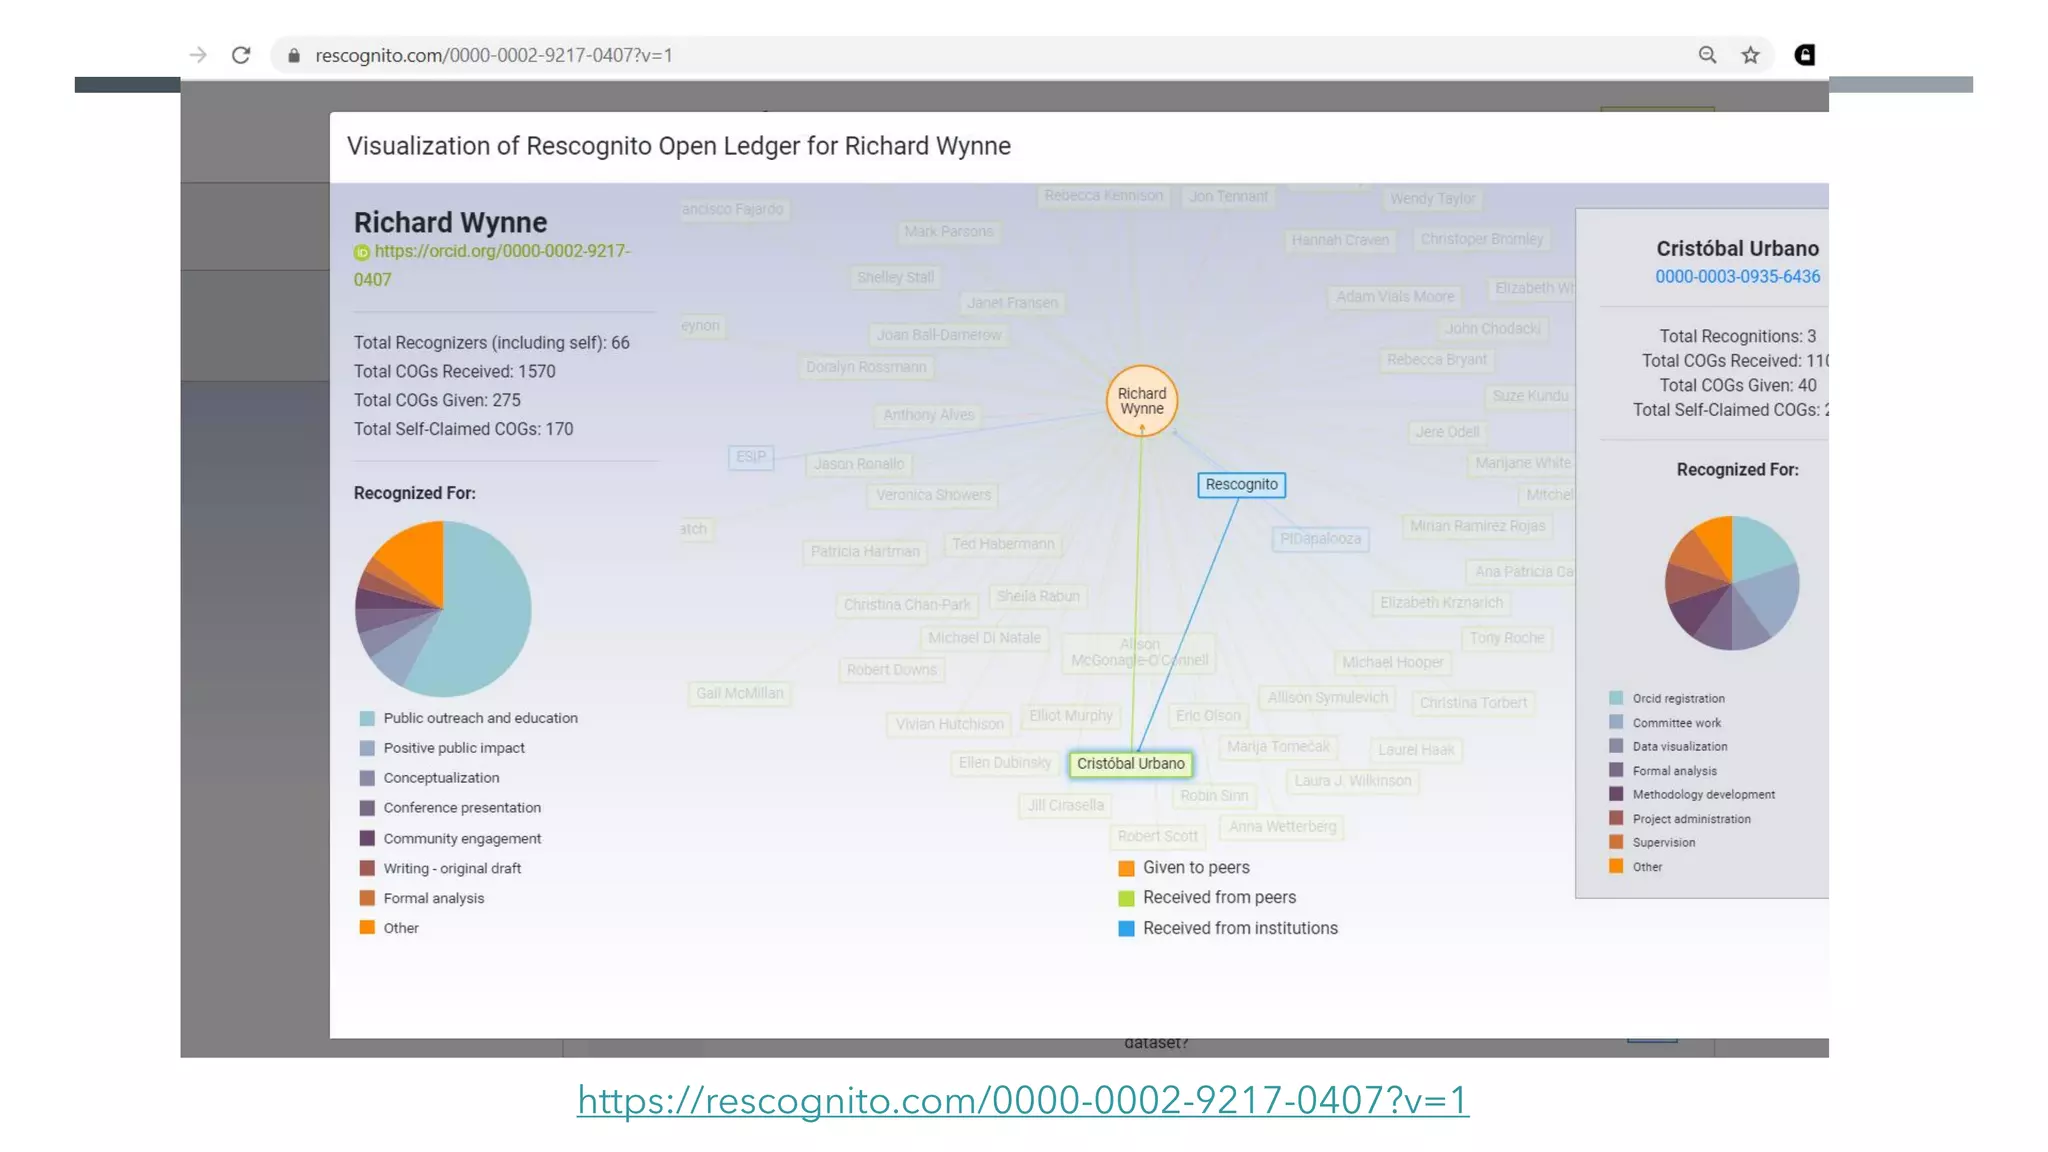Click the lock site-info icon
Screen dimensions: 2048x1152
pos(294,55)
